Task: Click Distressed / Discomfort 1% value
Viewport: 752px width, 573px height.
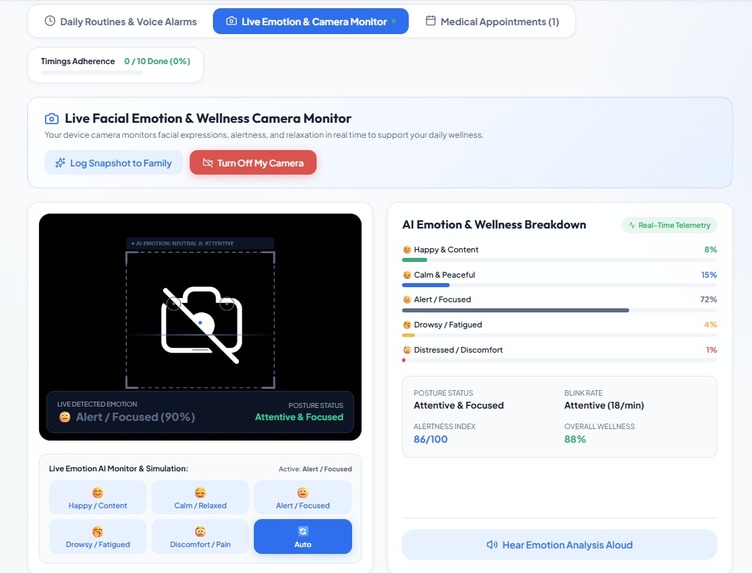Action: tap(711, 350)
